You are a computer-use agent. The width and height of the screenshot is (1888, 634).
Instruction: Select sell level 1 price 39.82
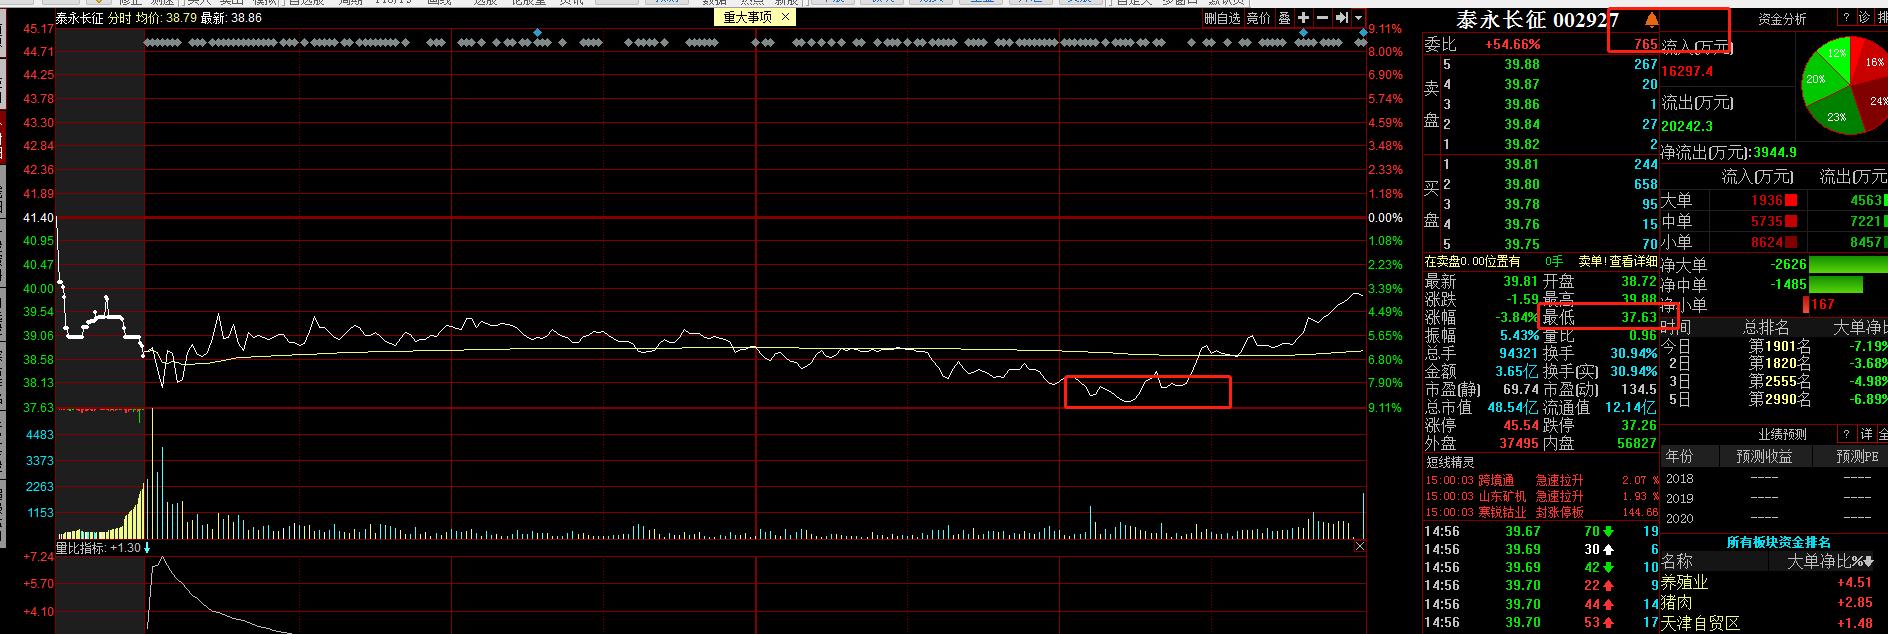1522,144
